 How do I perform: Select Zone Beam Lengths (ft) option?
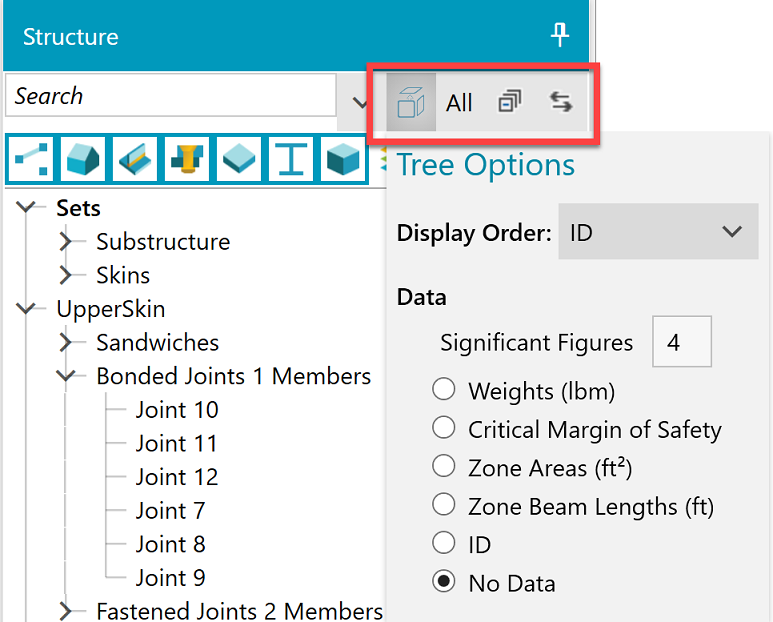click(x=444, y=504)
